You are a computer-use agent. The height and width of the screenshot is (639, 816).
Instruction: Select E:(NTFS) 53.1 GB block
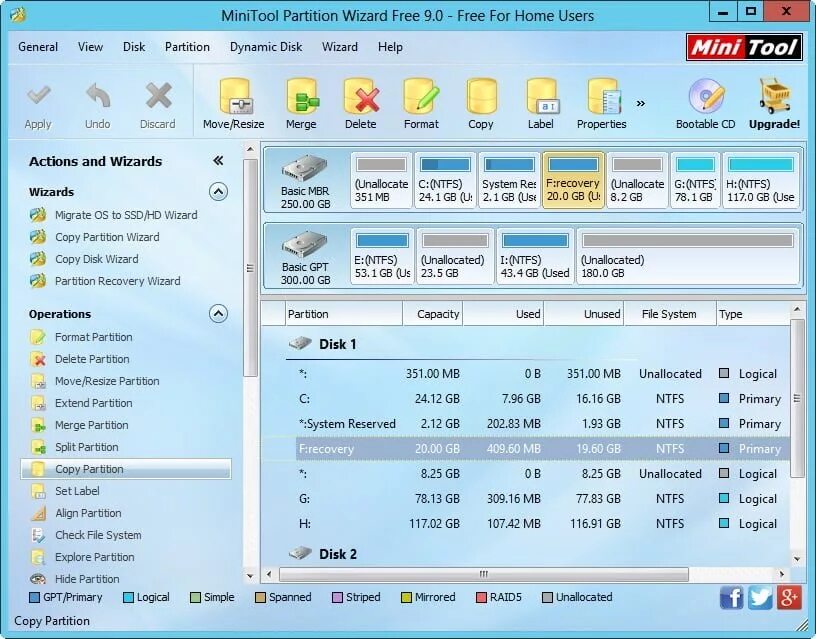(x=382, y=257)
